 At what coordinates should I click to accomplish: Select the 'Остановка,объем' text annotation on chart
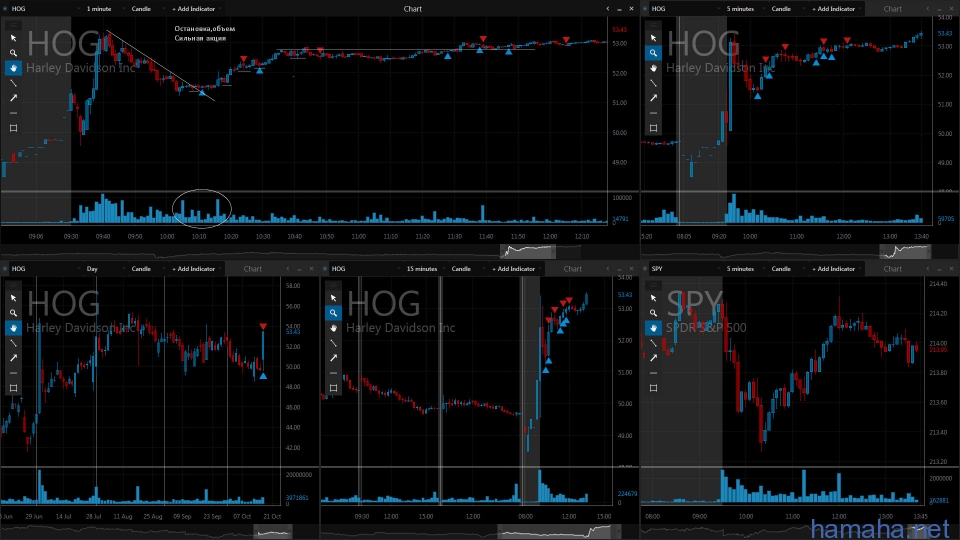pyautogui.click(x=204, y=29)
